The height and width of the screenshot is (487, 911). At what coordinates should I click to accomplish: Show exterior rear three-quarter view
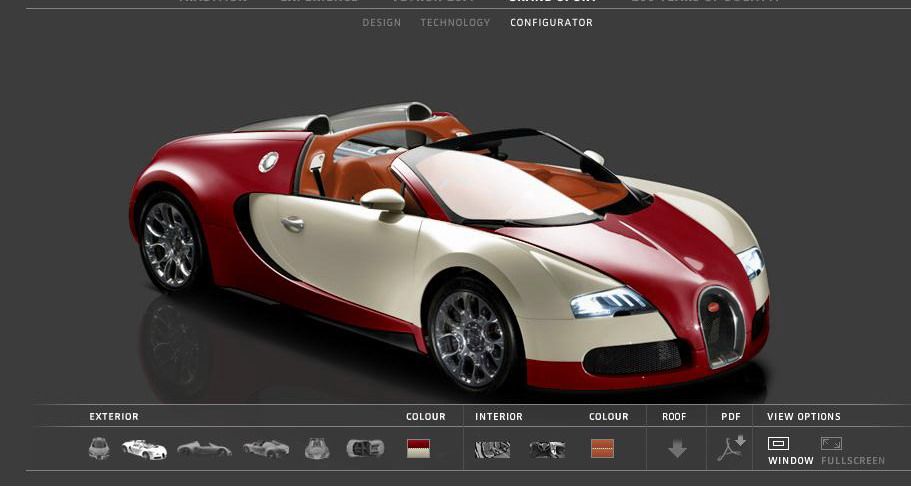[266, 448]
